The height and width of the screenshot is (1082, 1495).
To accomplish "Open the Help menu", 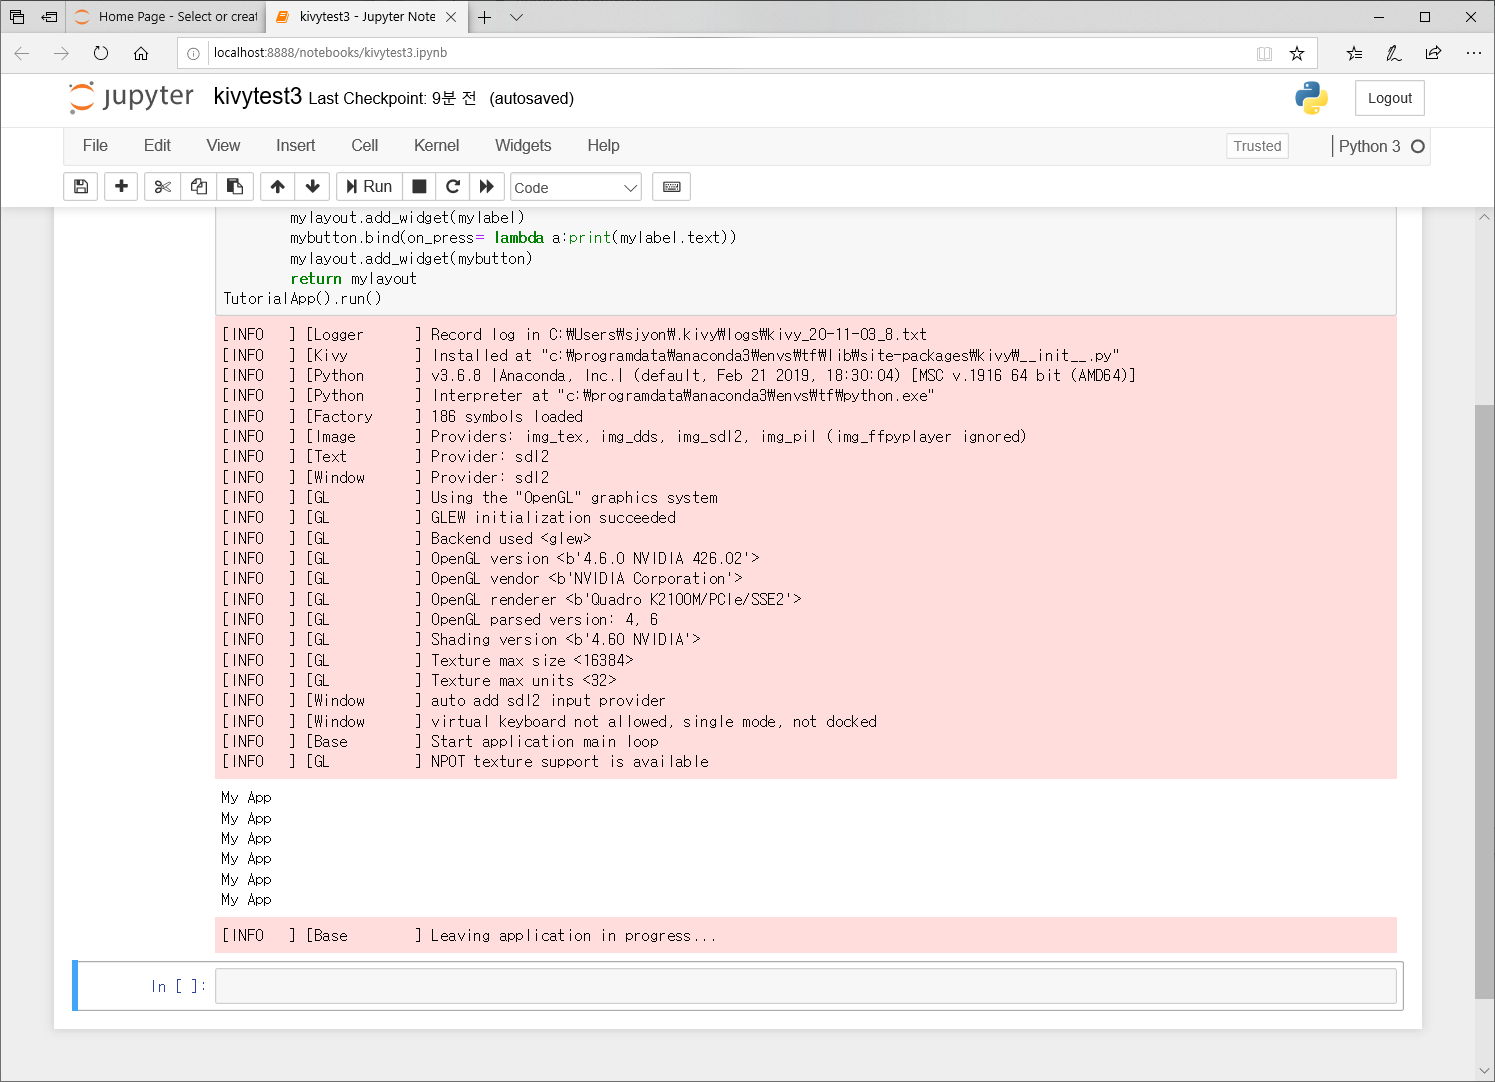I will tap(603, 146).
